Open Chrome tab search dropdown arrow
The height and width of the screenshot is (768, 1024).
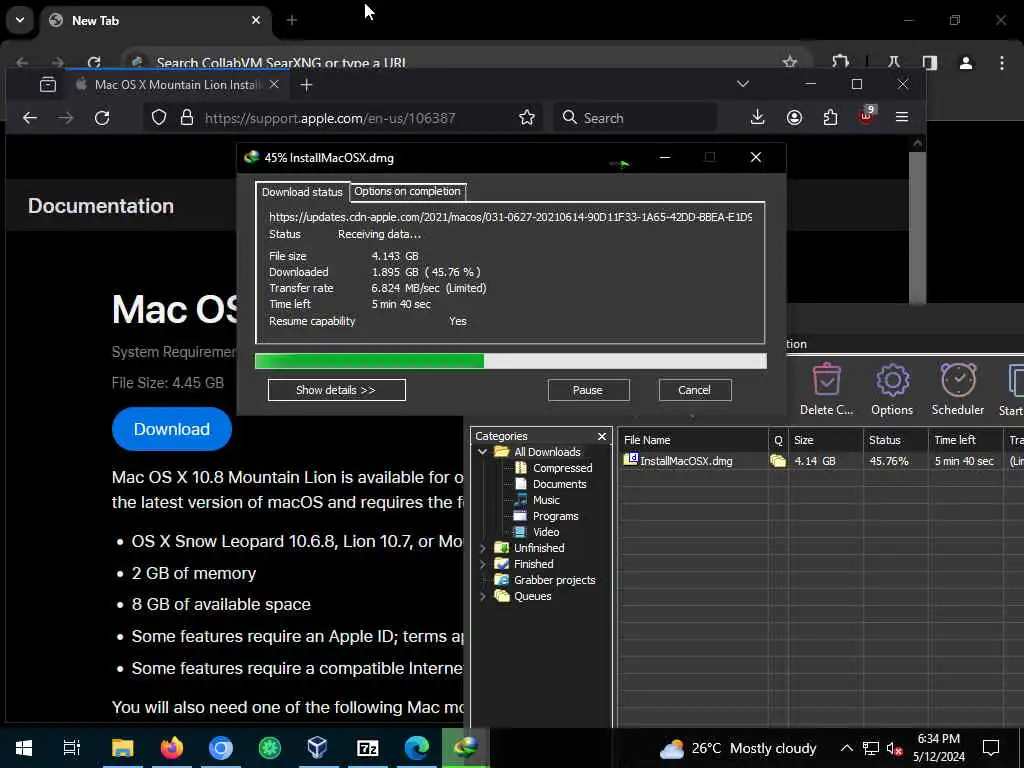20,20
